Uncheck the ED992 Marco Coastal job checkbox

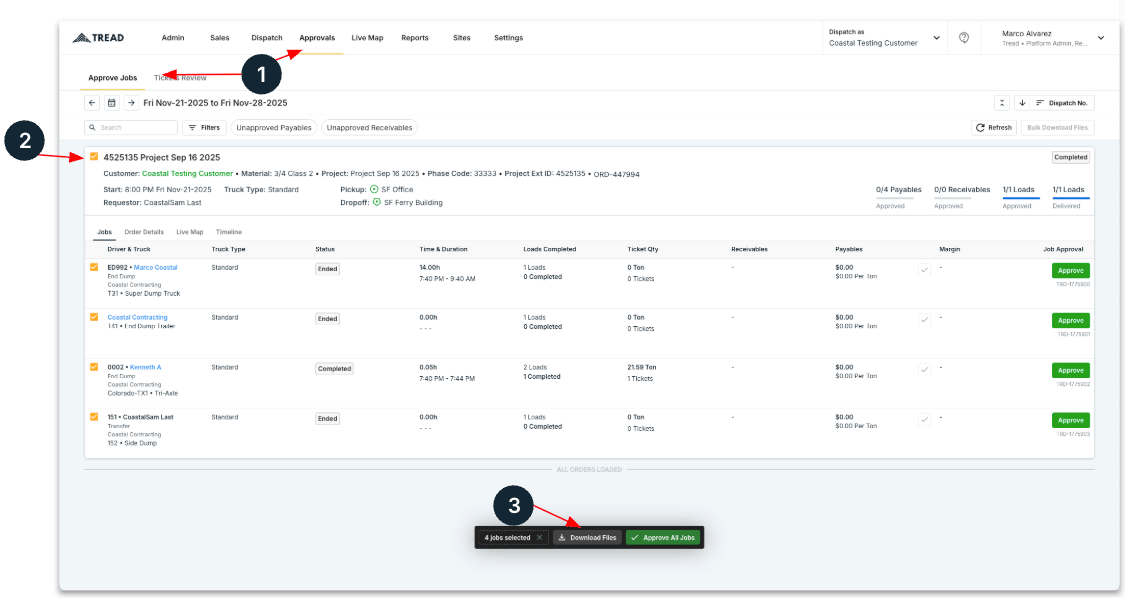coord(94,267)
